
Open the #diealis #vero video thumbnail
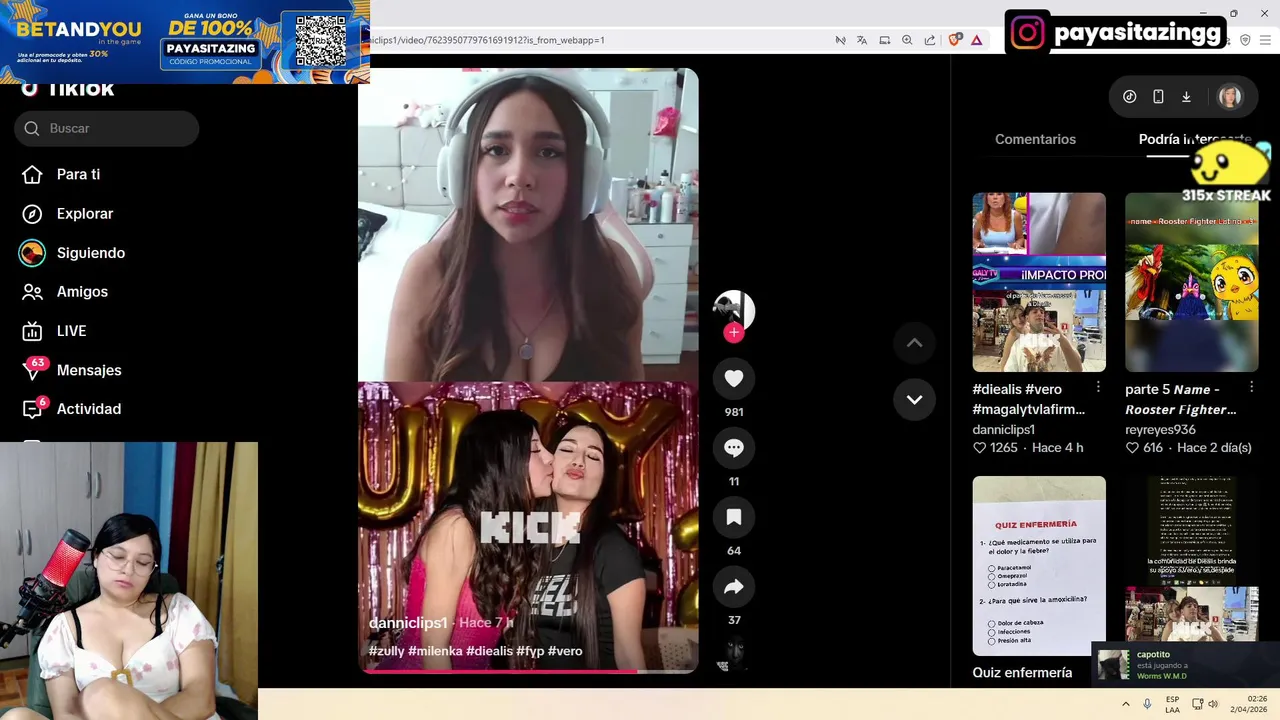click(1039, 282)
